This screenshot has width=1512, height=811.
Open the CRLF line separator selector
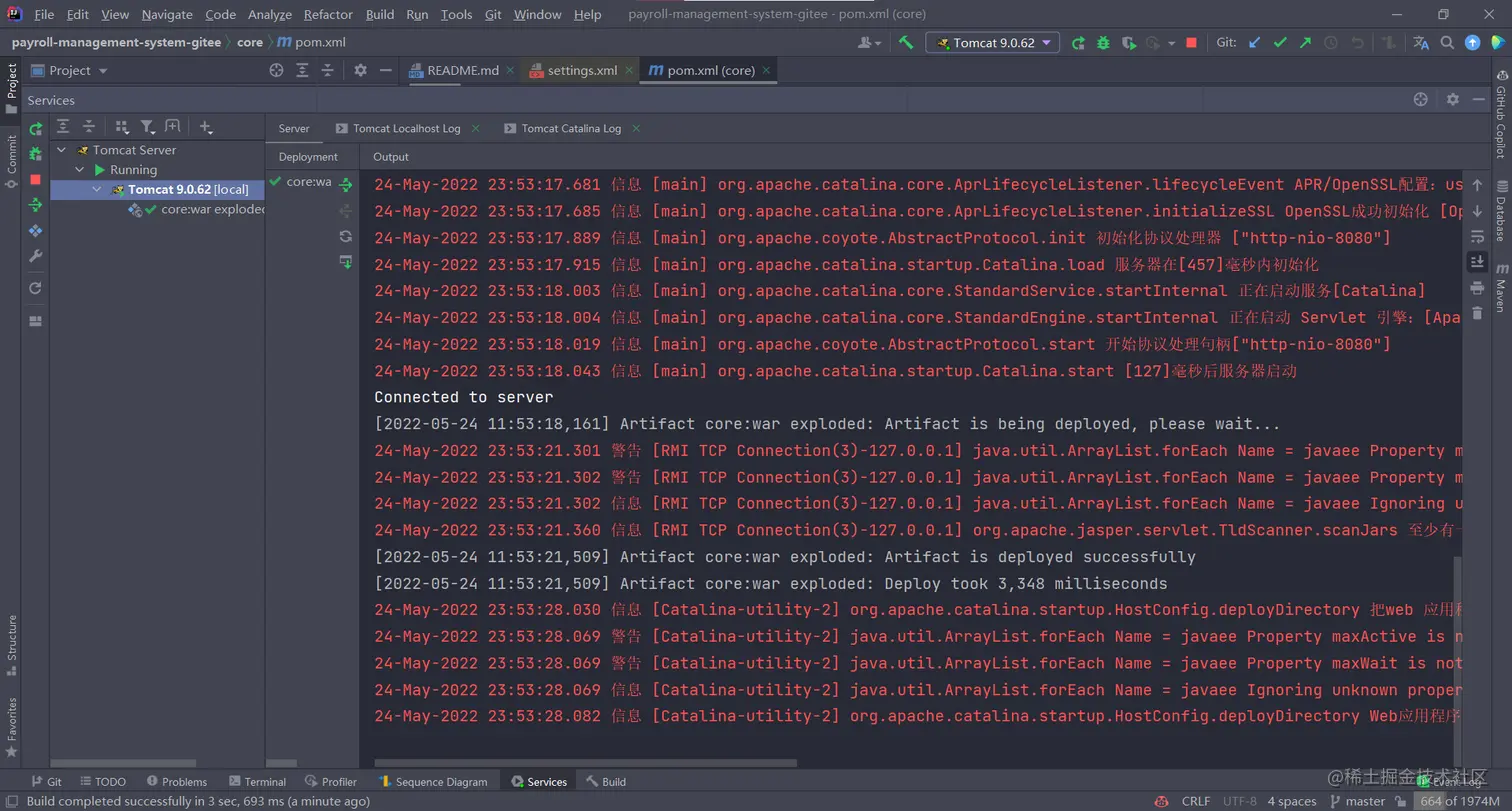(1195, 801)
